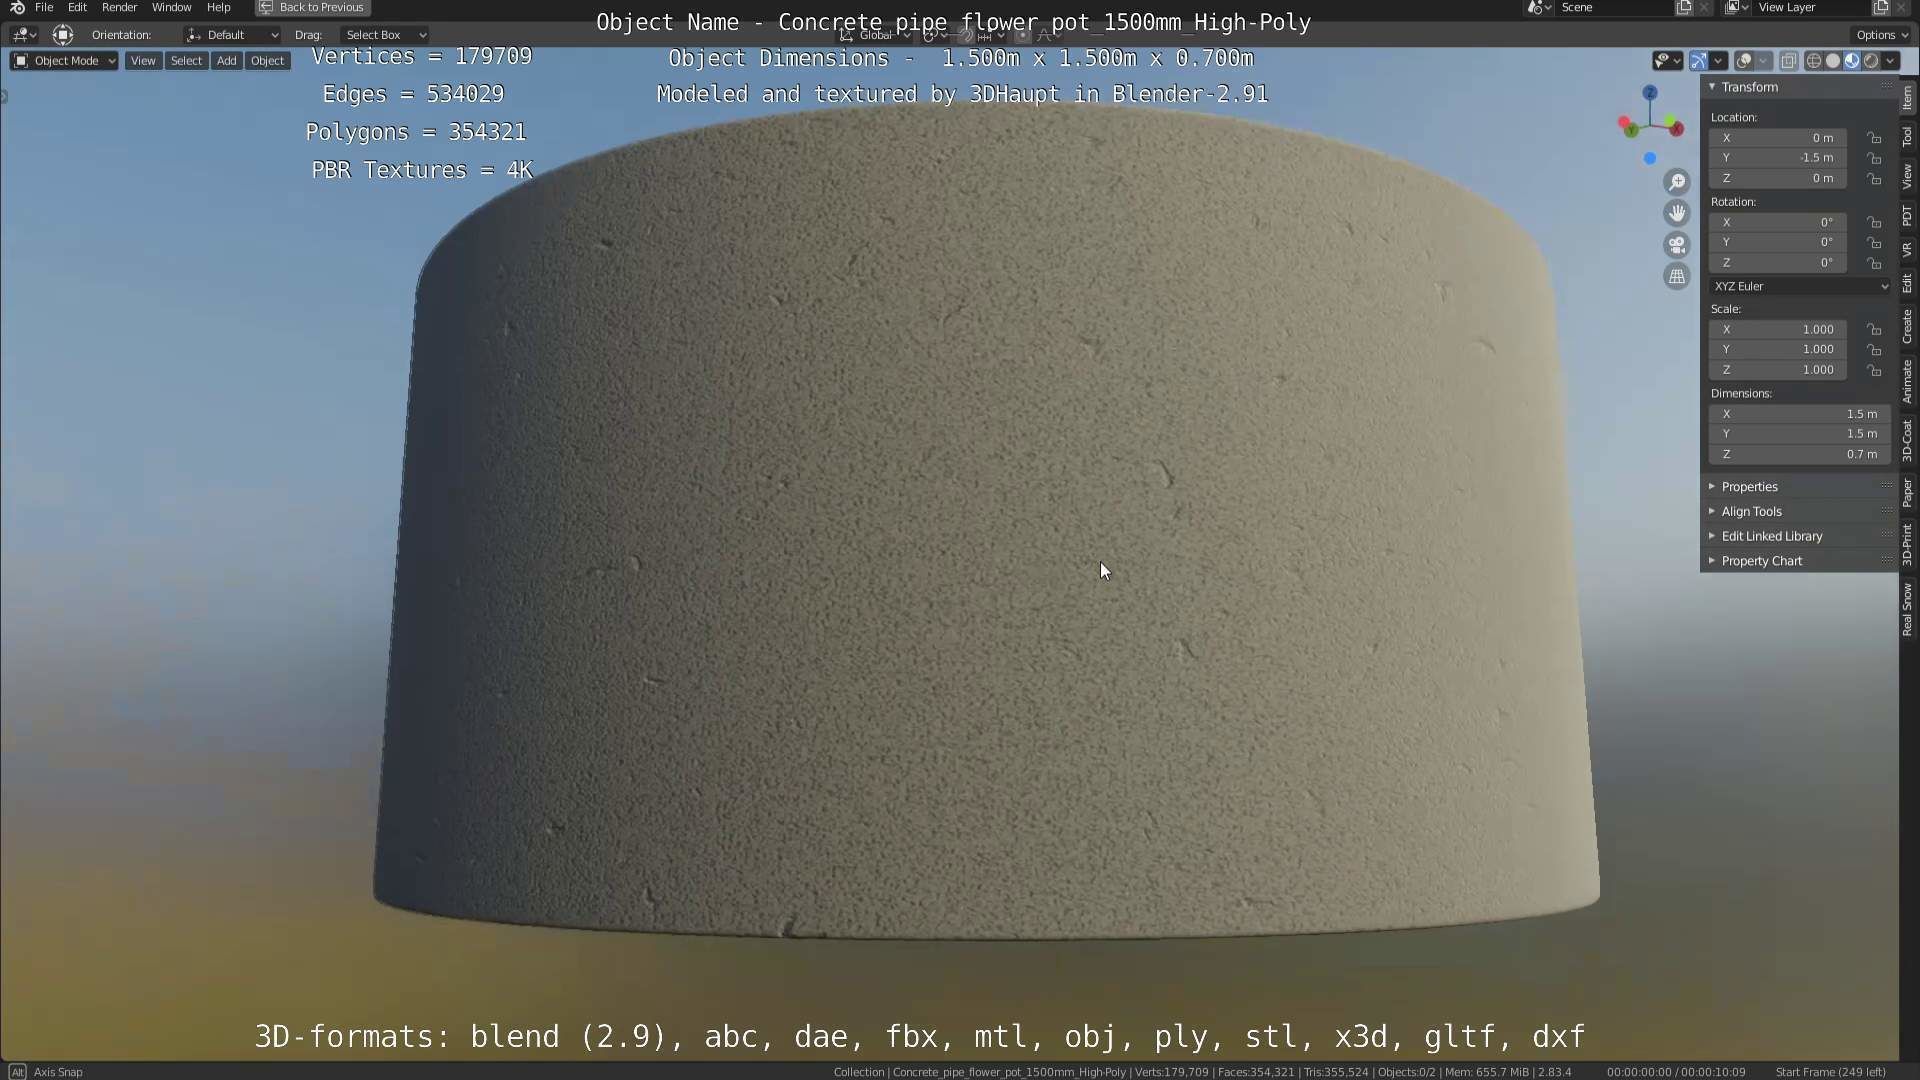
Task: Click the blue Z axis on navigation gizmo
Action: click(x=1650, y=92)
